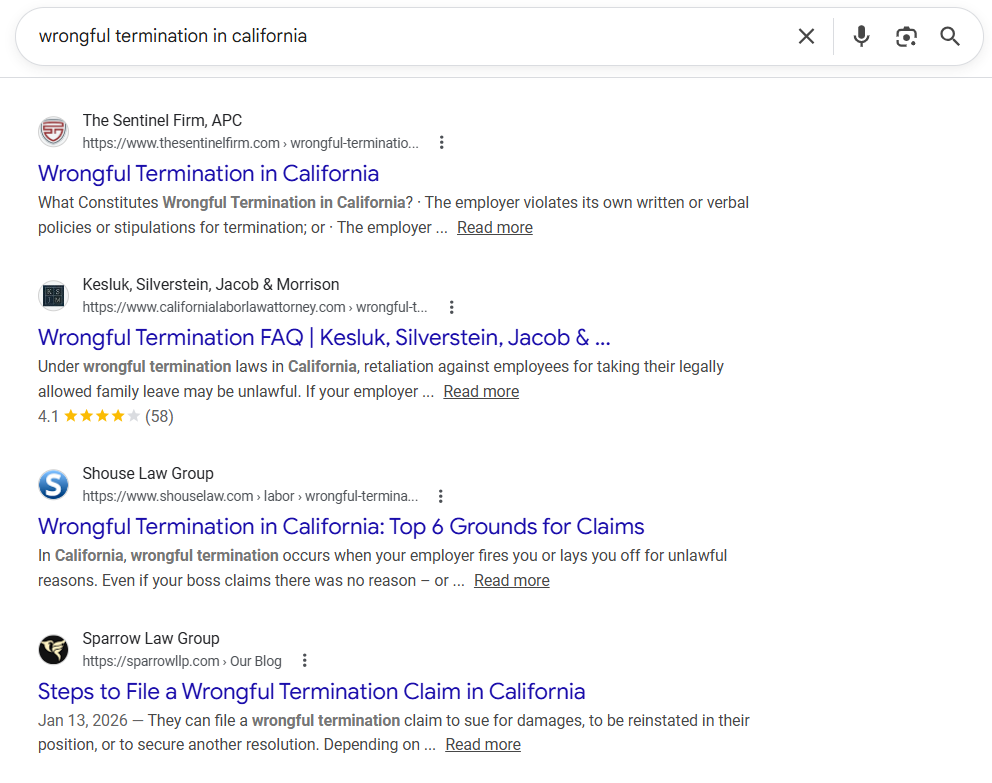Expand the Sparrow blog snippet via Read more
This screenshot has height=783, width=992.
coord(483,744)
